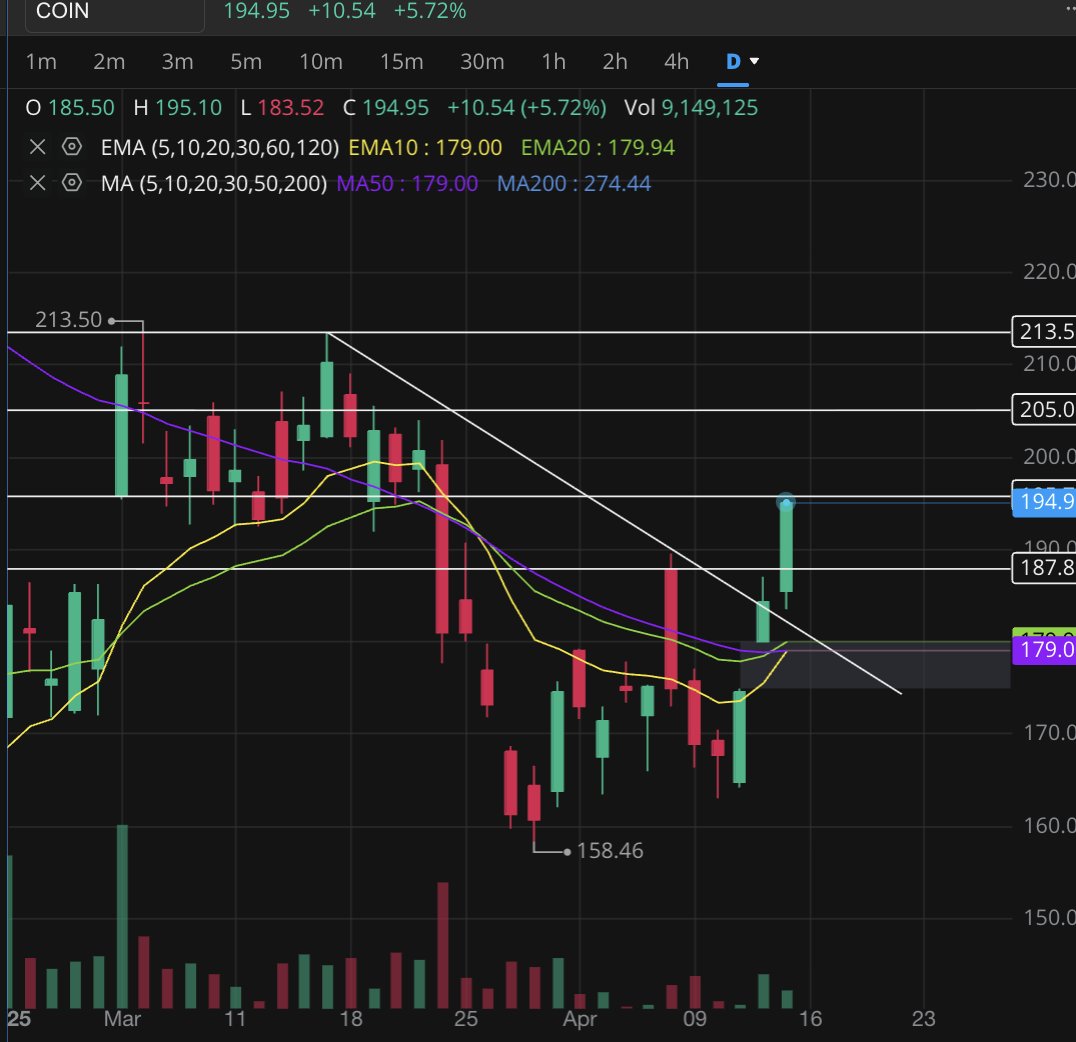Click the MA (5,10,20,30,50,200) indicator label
The width and height of the screenshot is (1076, 1042).
tap(213, 184)
